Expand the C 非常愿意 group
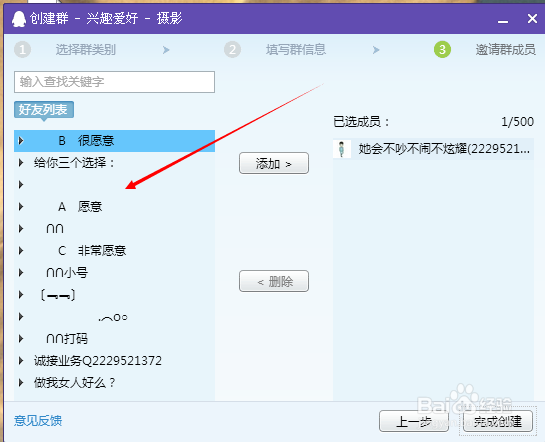The height and width of the screenshot is (442, 545). click(21, 251)
